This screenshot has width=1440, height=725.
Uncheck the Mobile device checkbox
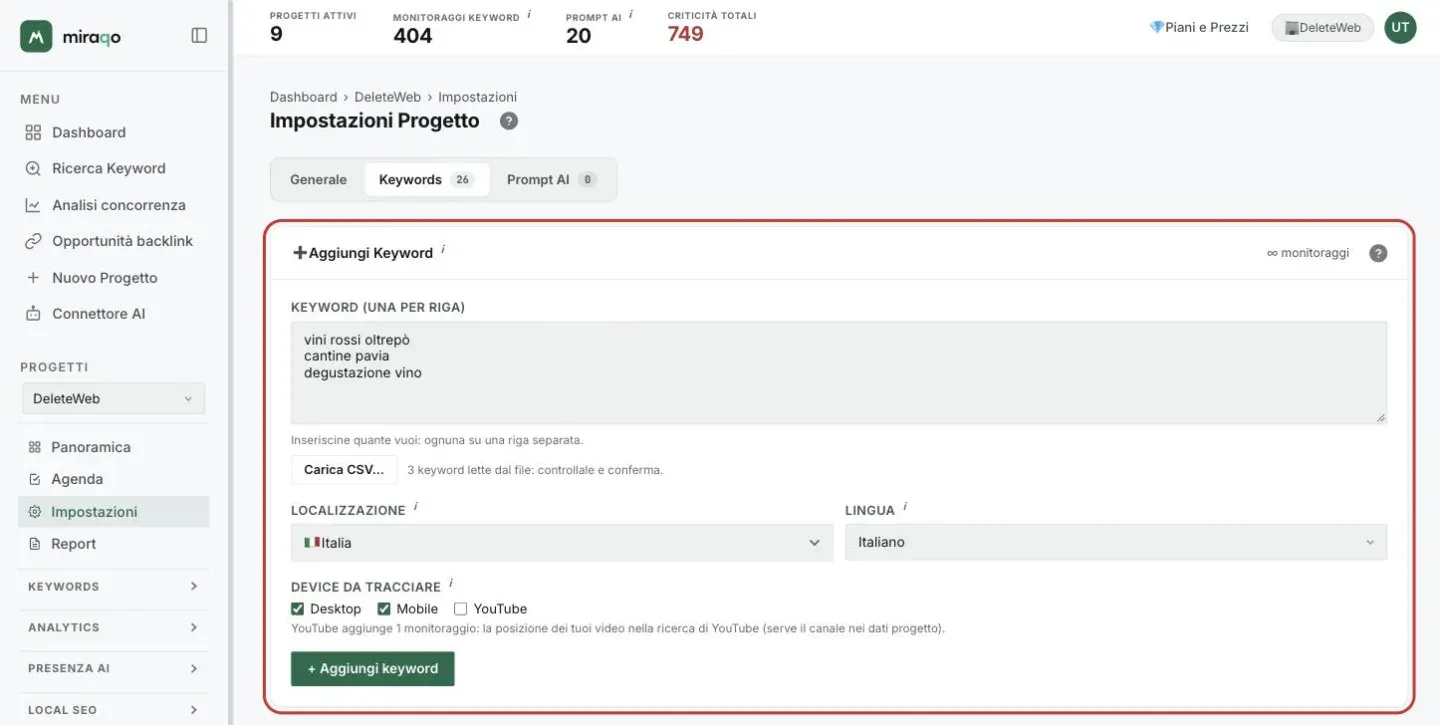click(x=383, y=609)
